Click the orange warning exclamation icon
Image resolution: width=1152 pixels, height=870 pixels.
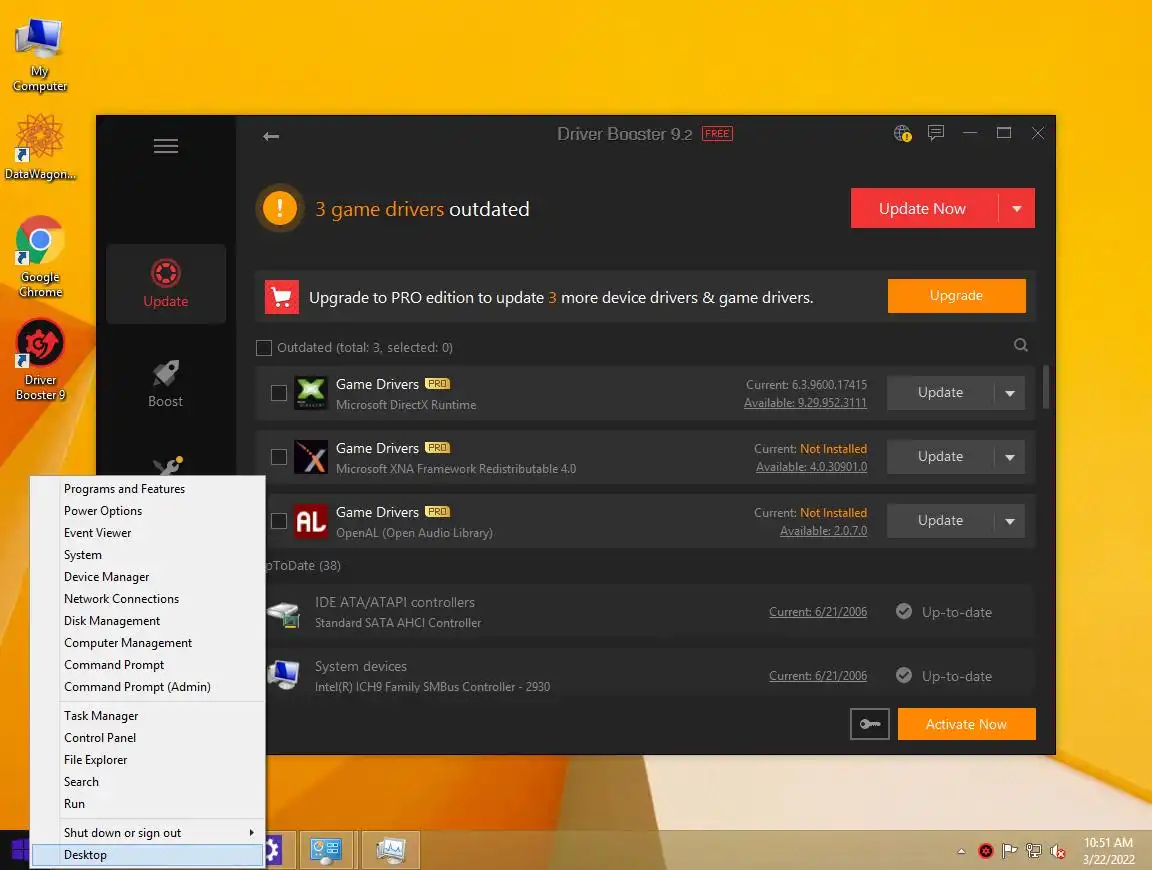pyautogui.click(x=280, y=208)
